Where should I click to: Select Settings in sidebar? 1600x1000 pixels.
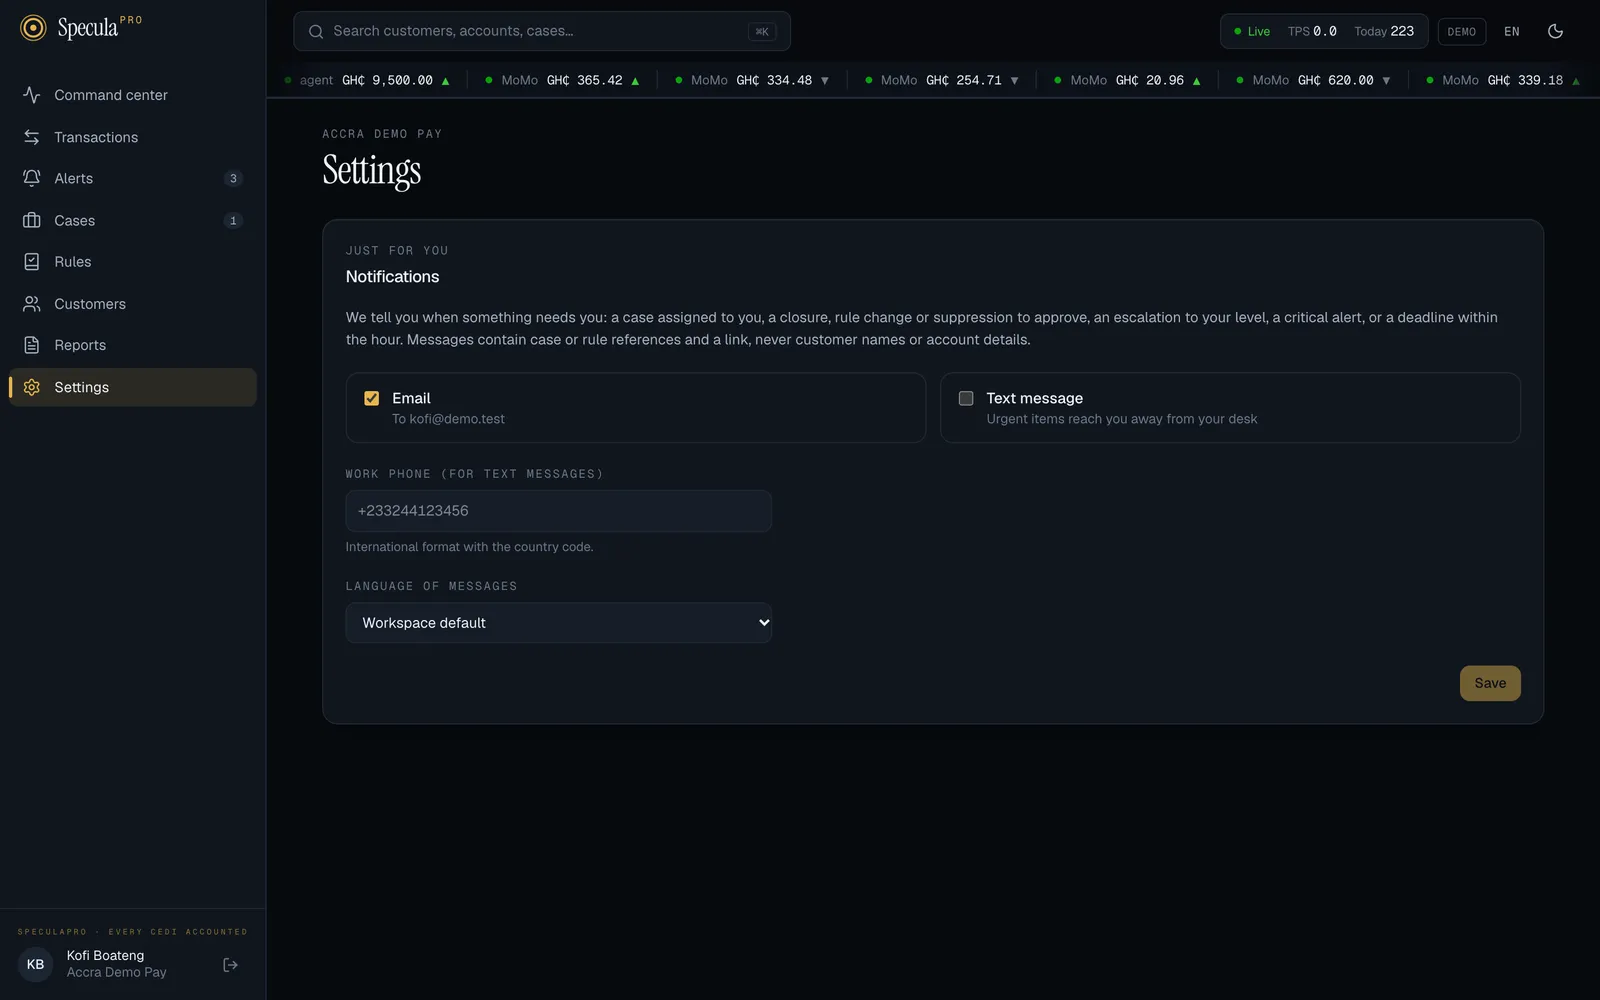133,387
